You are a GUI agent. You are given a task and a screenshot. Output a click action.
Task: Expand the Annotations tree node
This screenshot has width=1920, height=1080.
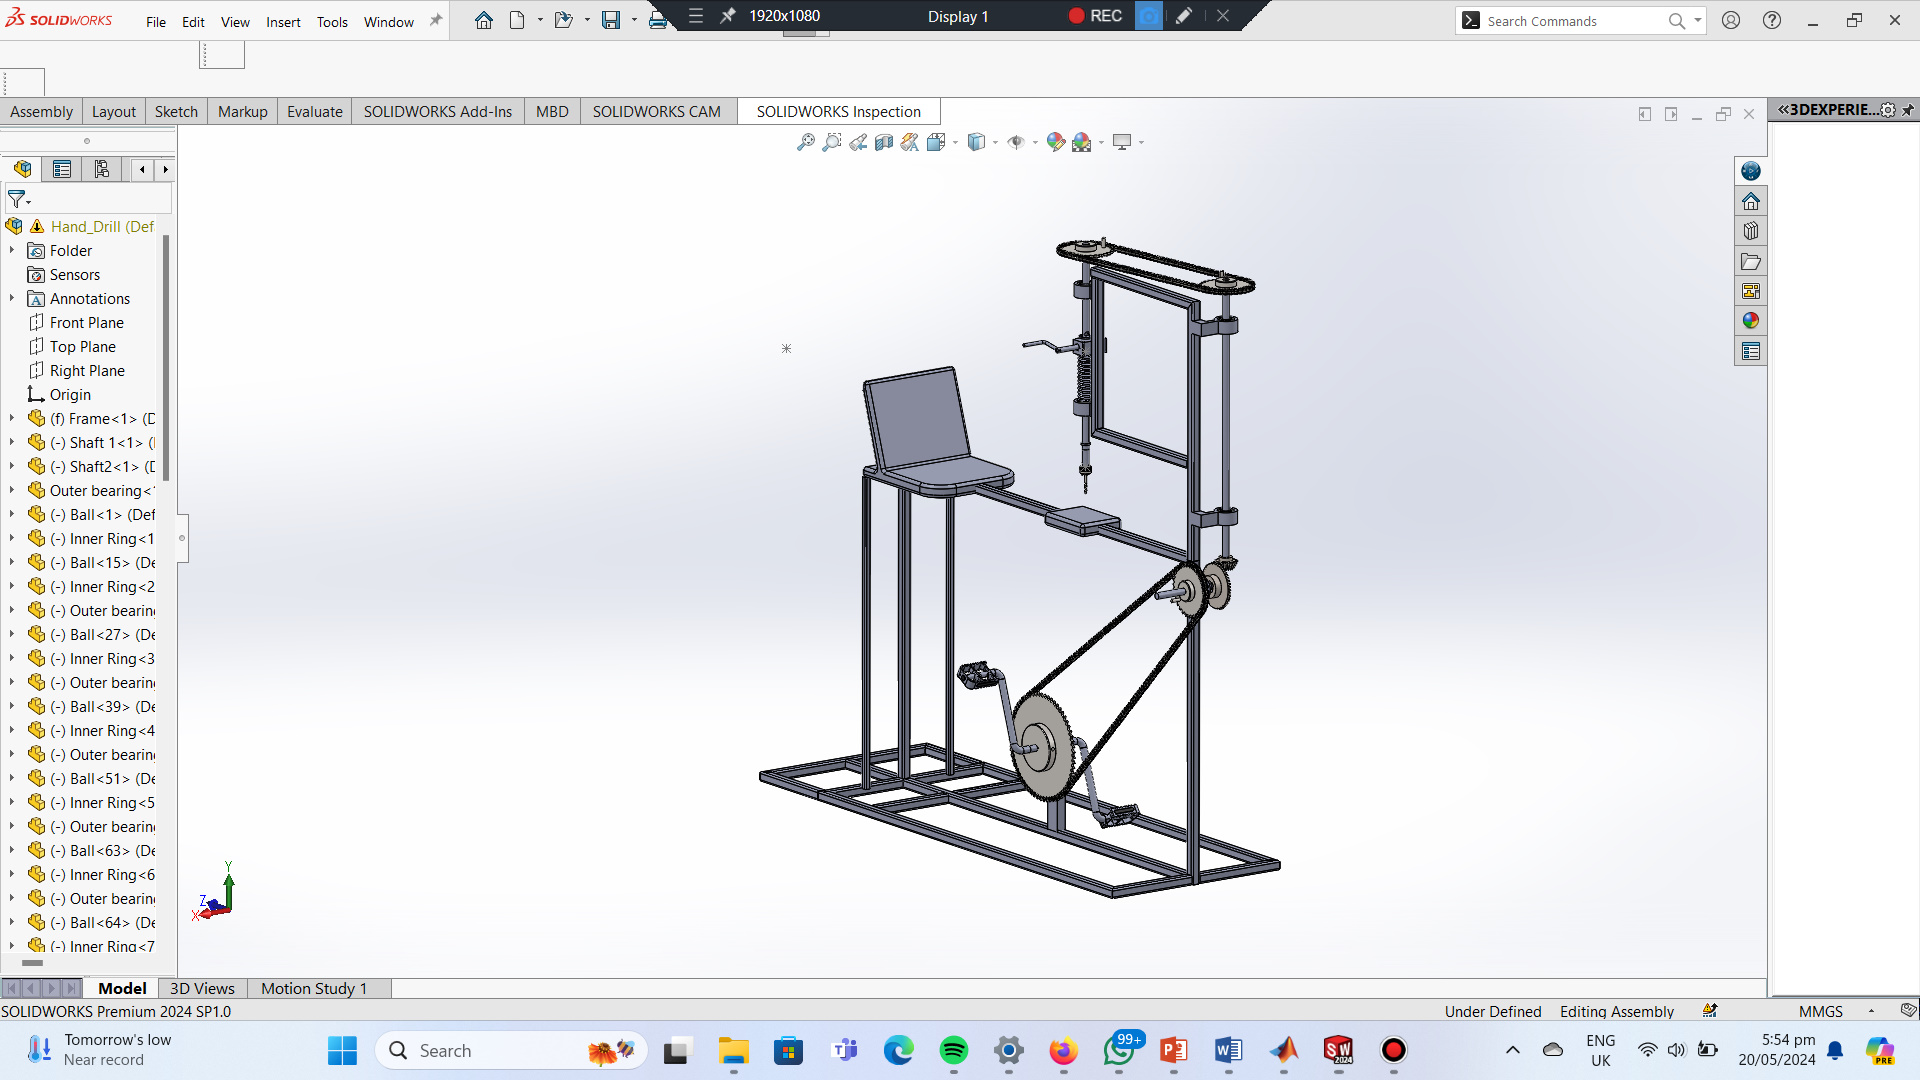[12, 298]
